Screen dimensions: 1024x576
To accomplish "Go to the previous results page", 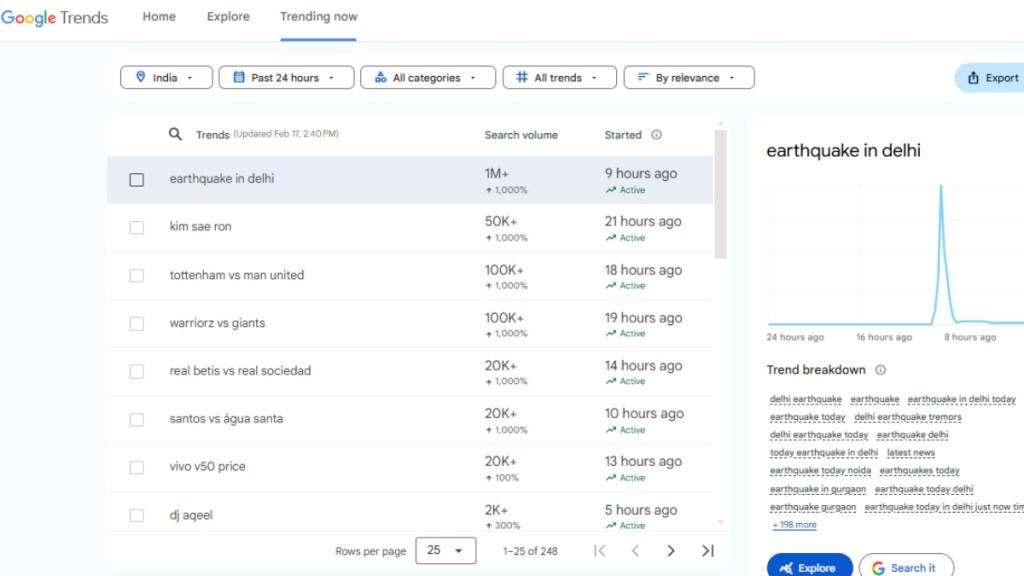I will tap(635, 551).
